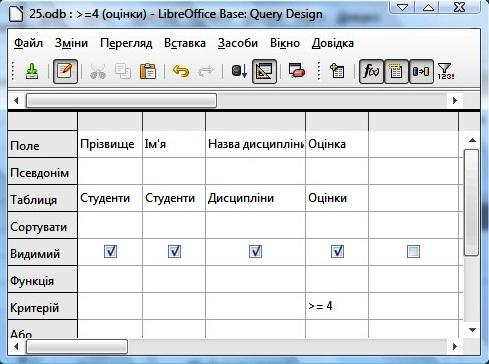The height and width of the screenshot is (364, 489).
Task: Click the >= 4 criterion cell
Action: click(x=337, y=306)
